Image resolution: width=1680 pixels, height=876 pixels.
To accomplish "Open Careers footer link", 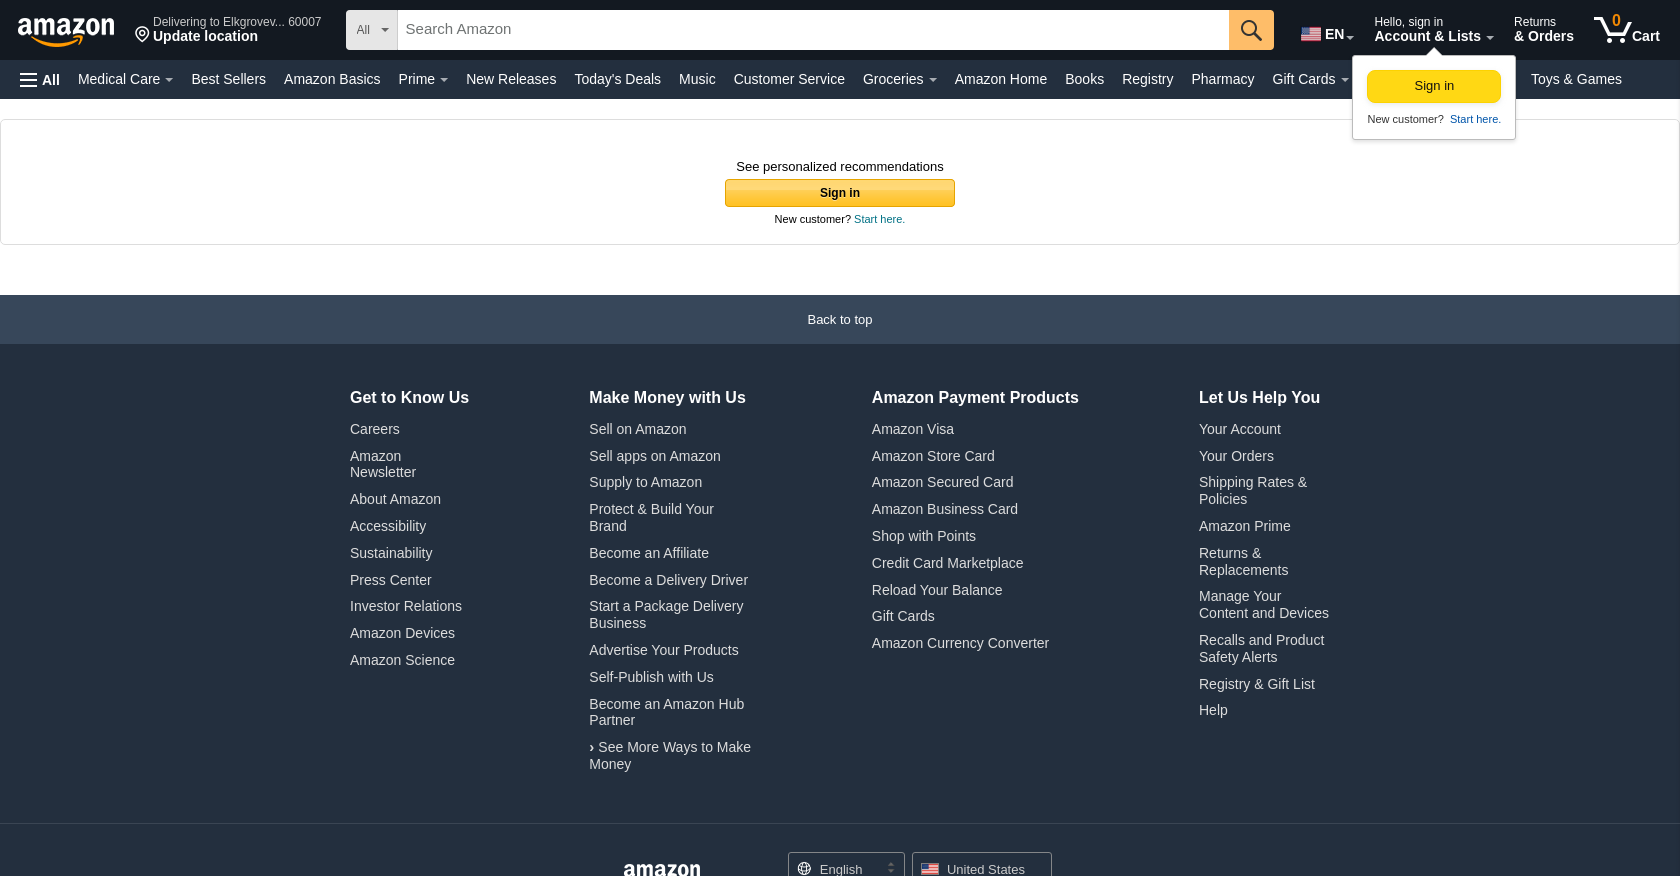I will (375, 429).
